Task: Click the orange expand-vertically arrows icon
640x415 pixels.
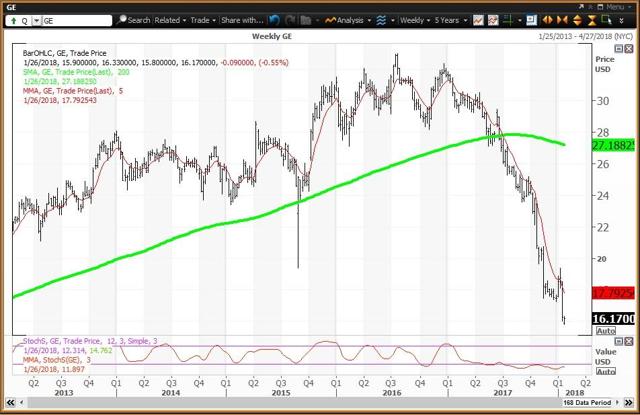Action: pyautogui.click(x=577, y=20)
